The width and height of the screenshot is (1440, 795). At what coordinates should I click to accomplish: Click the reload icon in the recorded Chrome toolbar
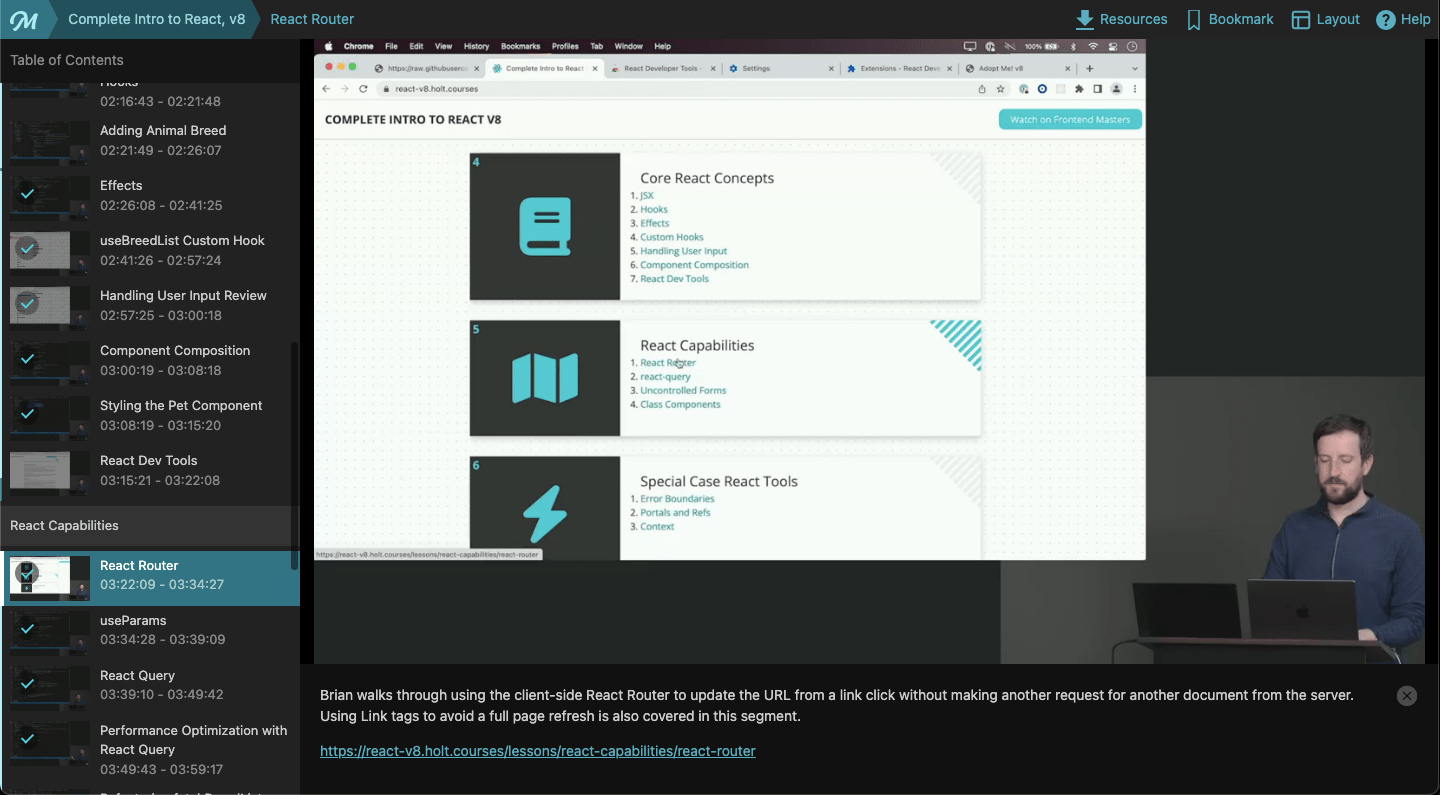coord(365,88)
